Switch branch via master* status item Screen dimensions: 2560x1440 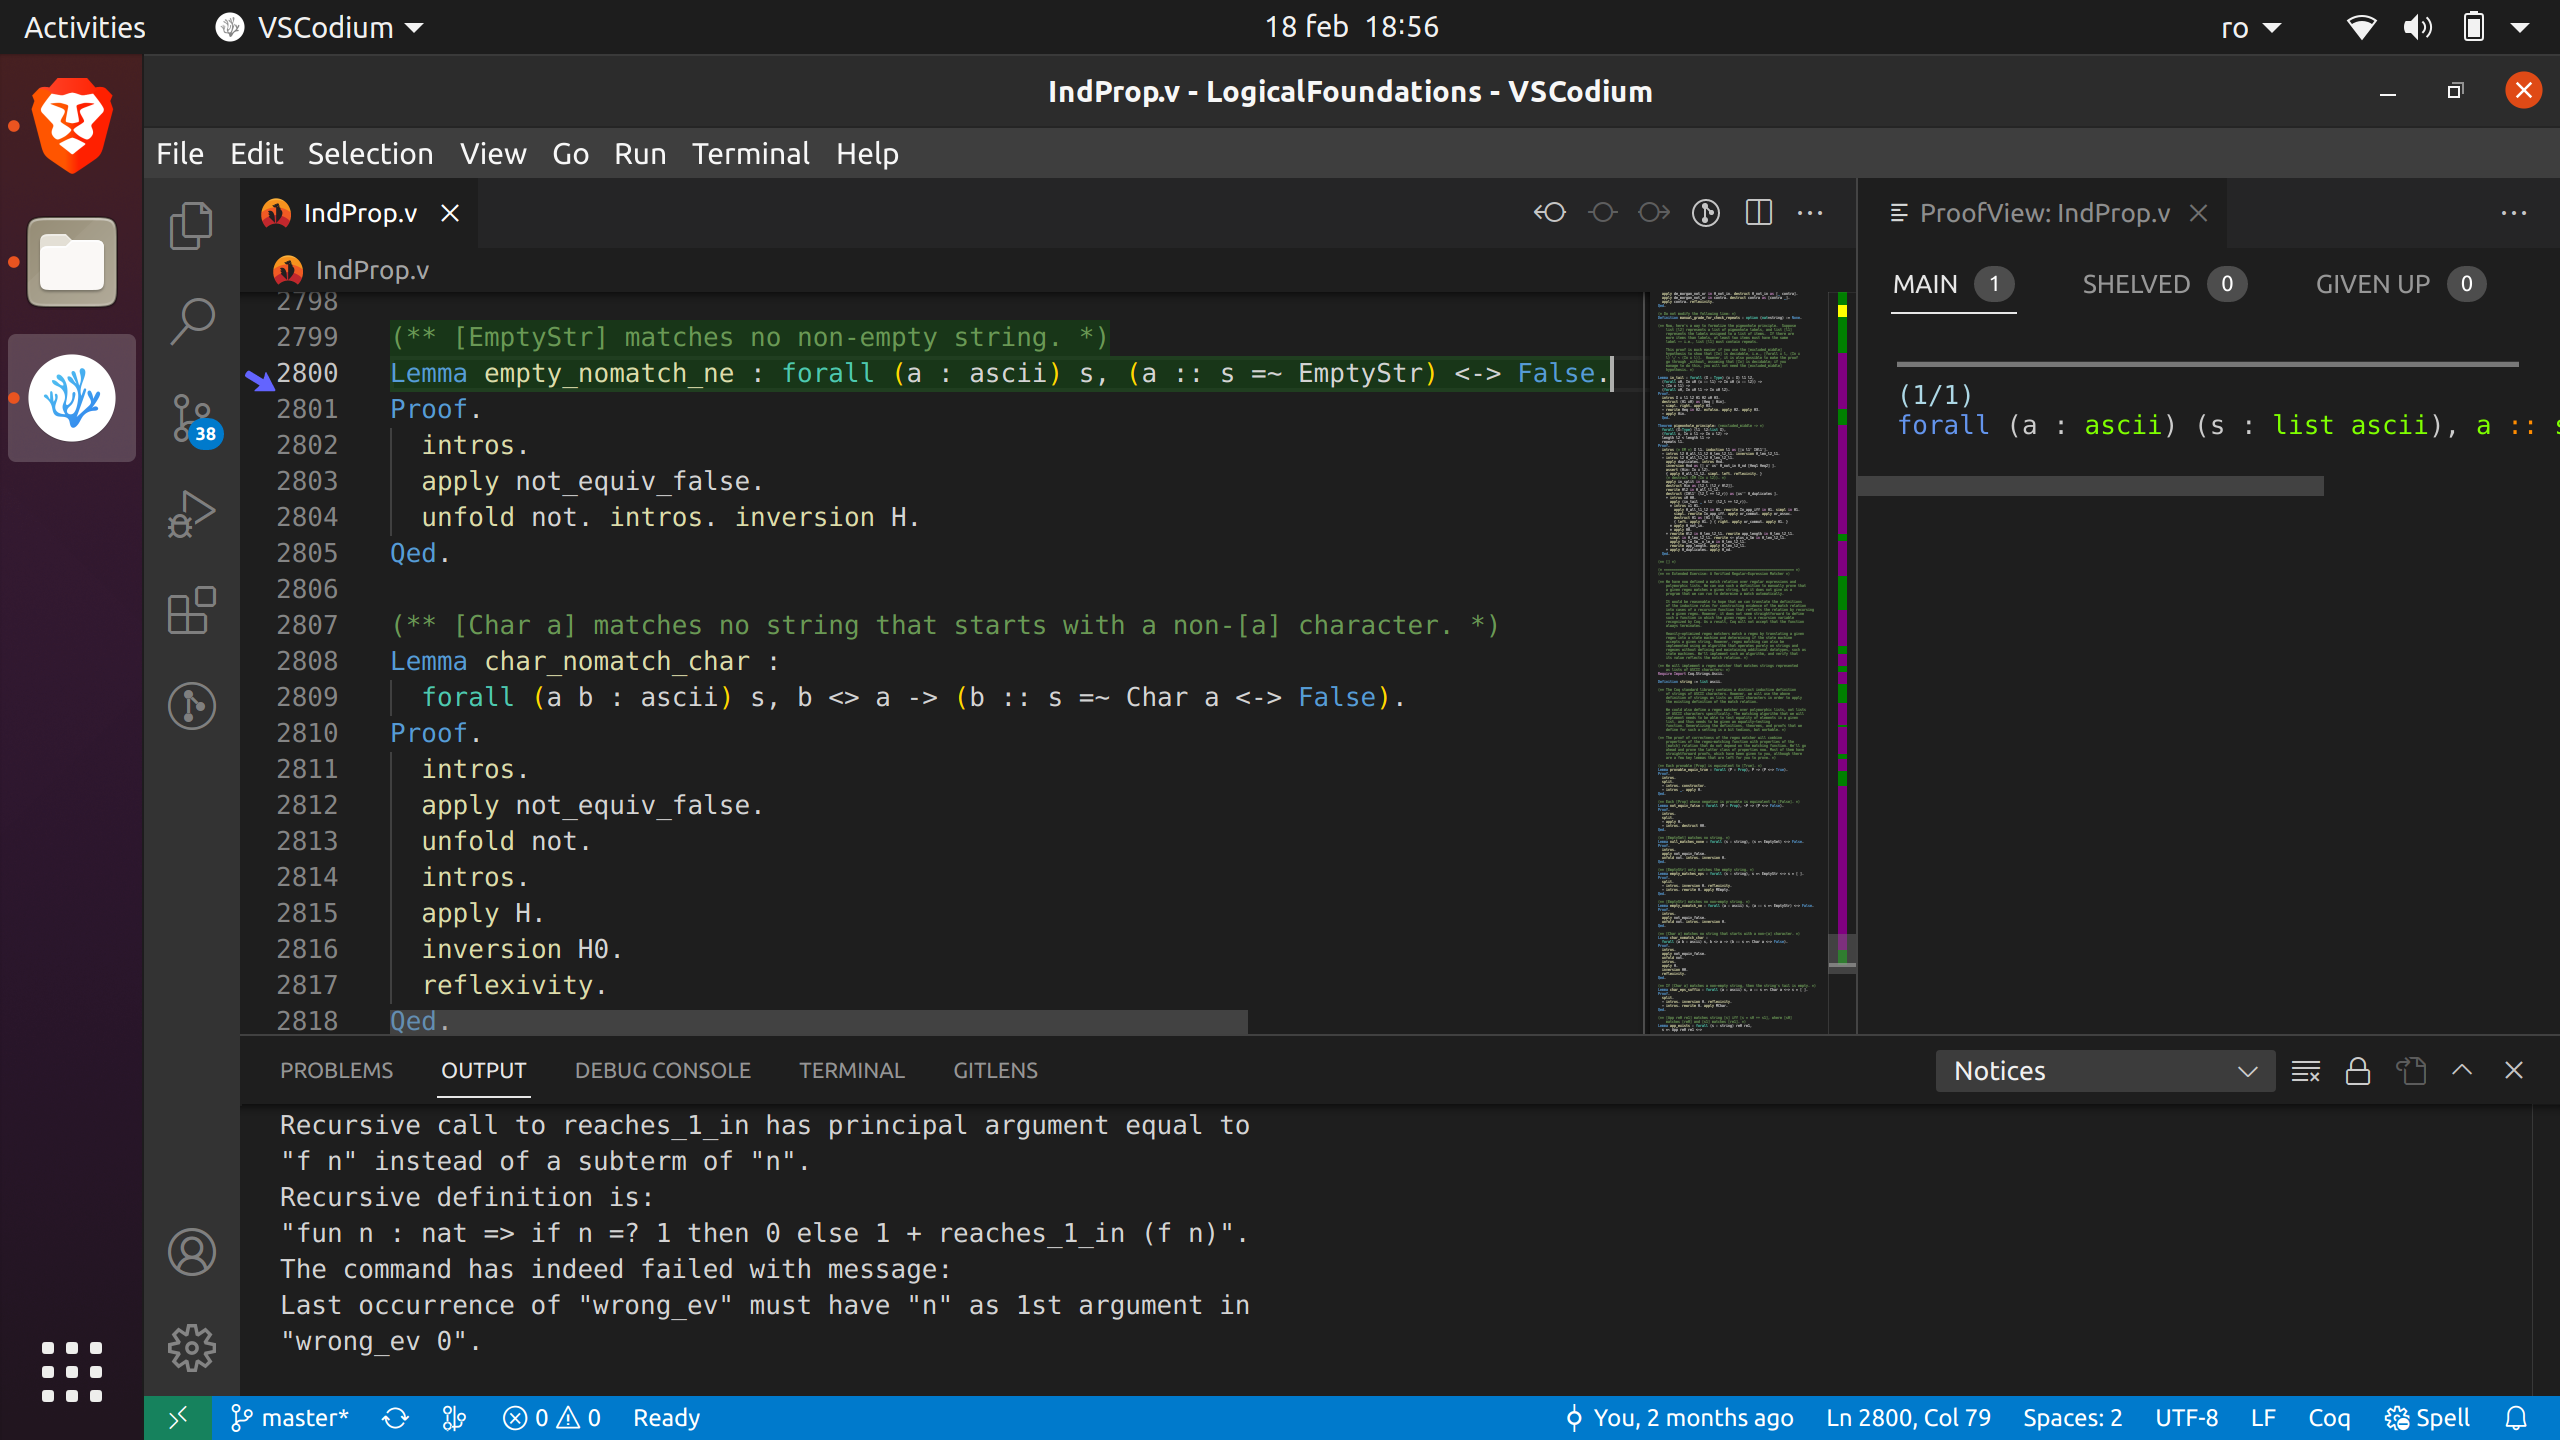tap(290, 1418)
